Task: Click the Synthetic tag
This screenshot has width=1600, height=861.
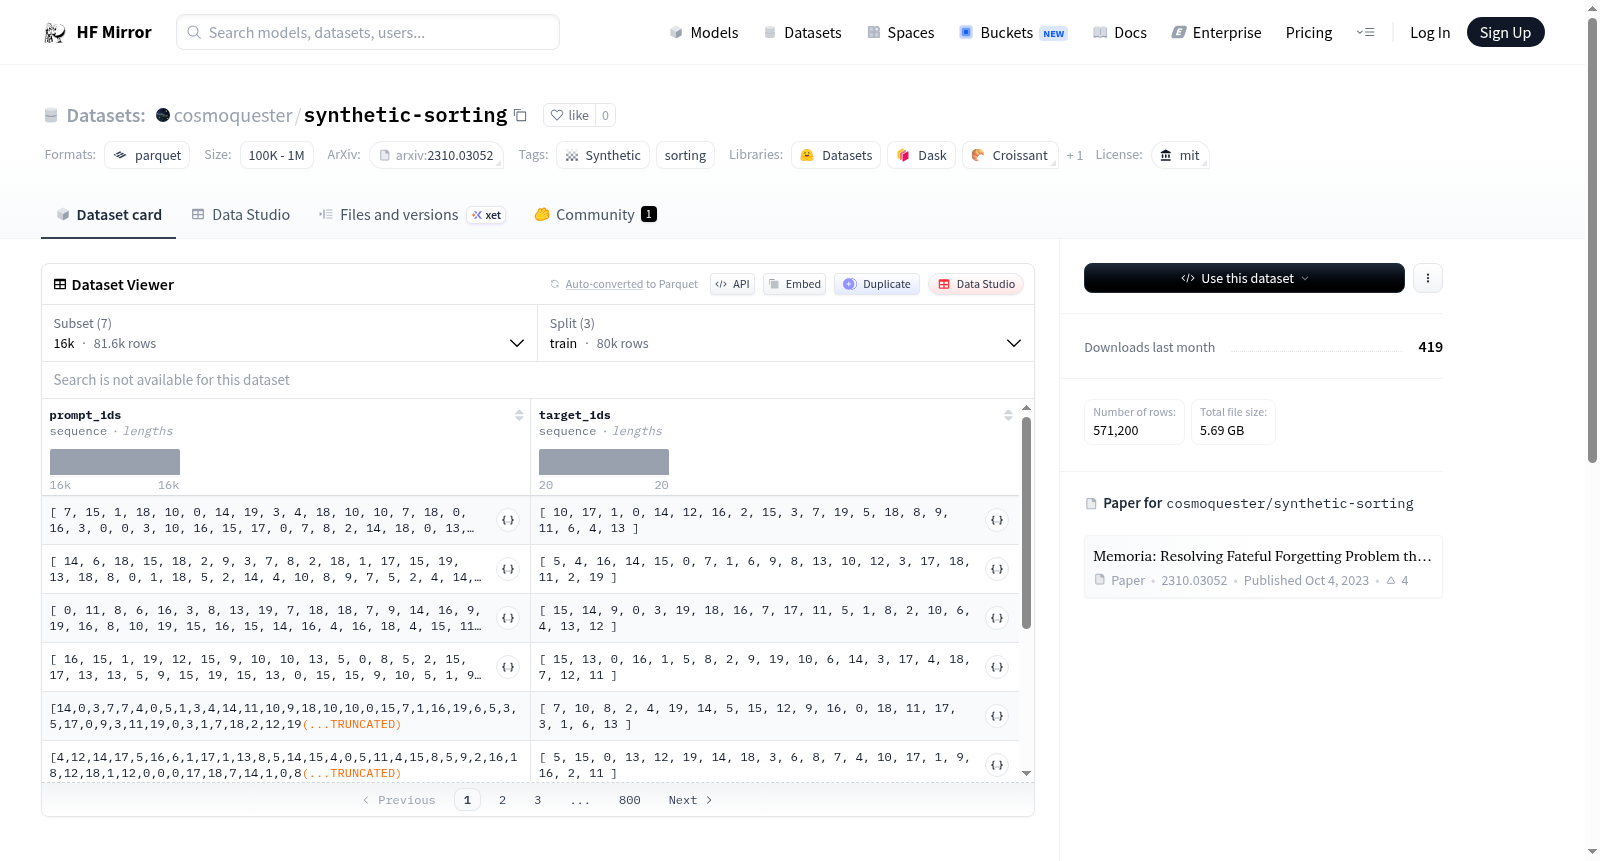Action: click(603, 155)
